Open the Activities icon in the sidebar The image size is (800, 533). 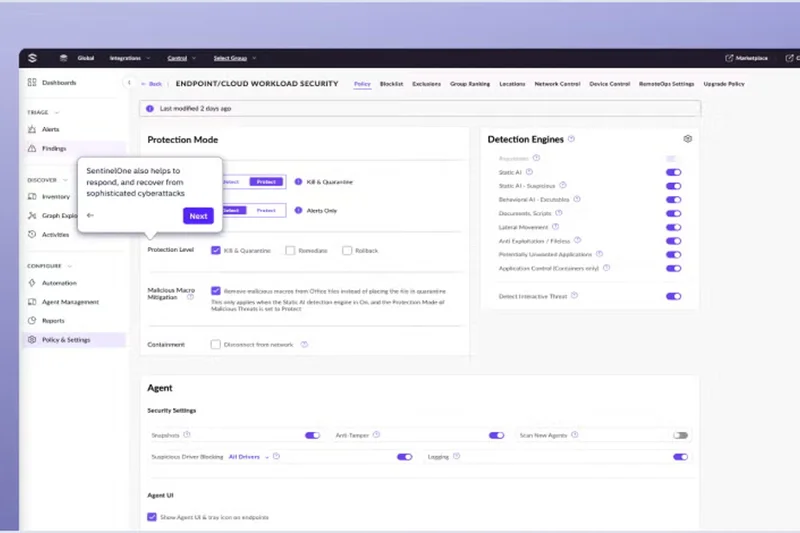click(x=33, y=234)
